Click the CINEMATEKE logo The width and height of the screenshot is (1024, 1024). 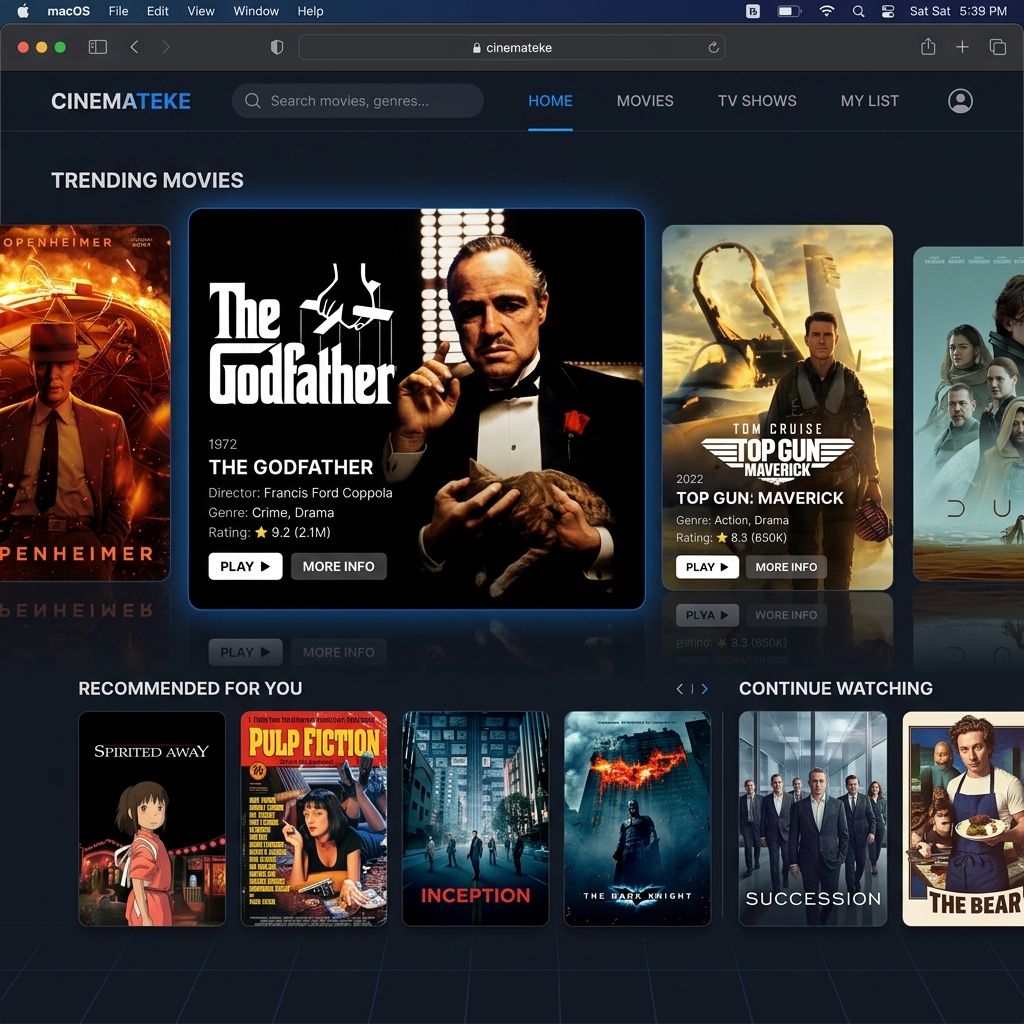point(121,101)
